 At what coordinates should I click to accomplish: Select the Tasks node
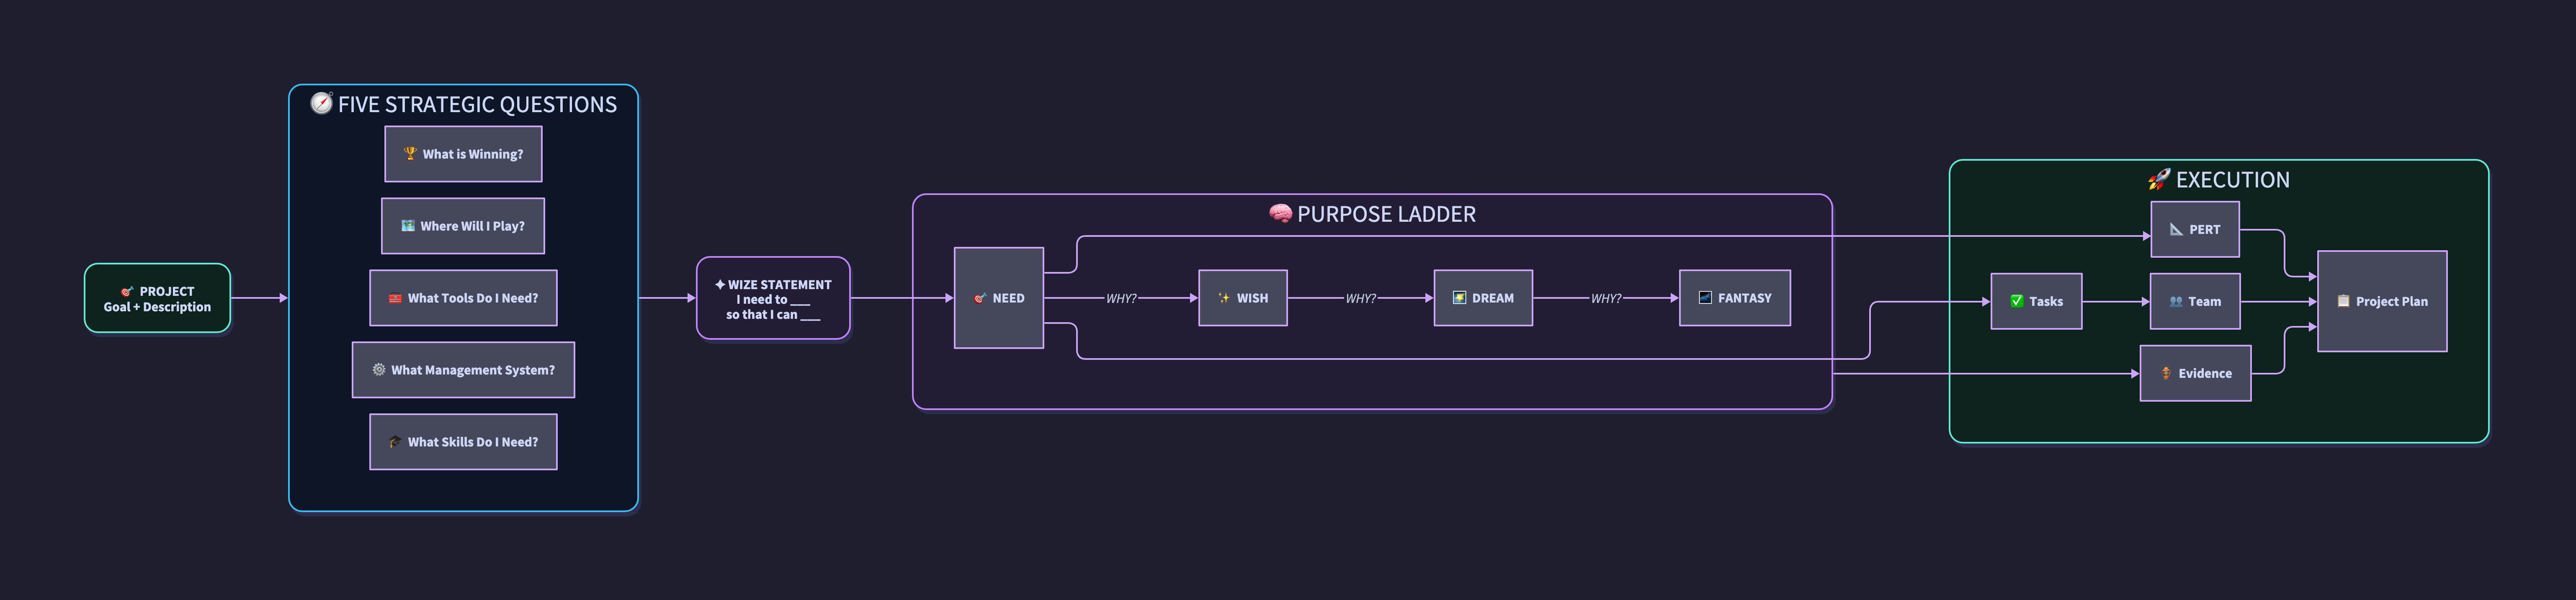coord(2036,301)
